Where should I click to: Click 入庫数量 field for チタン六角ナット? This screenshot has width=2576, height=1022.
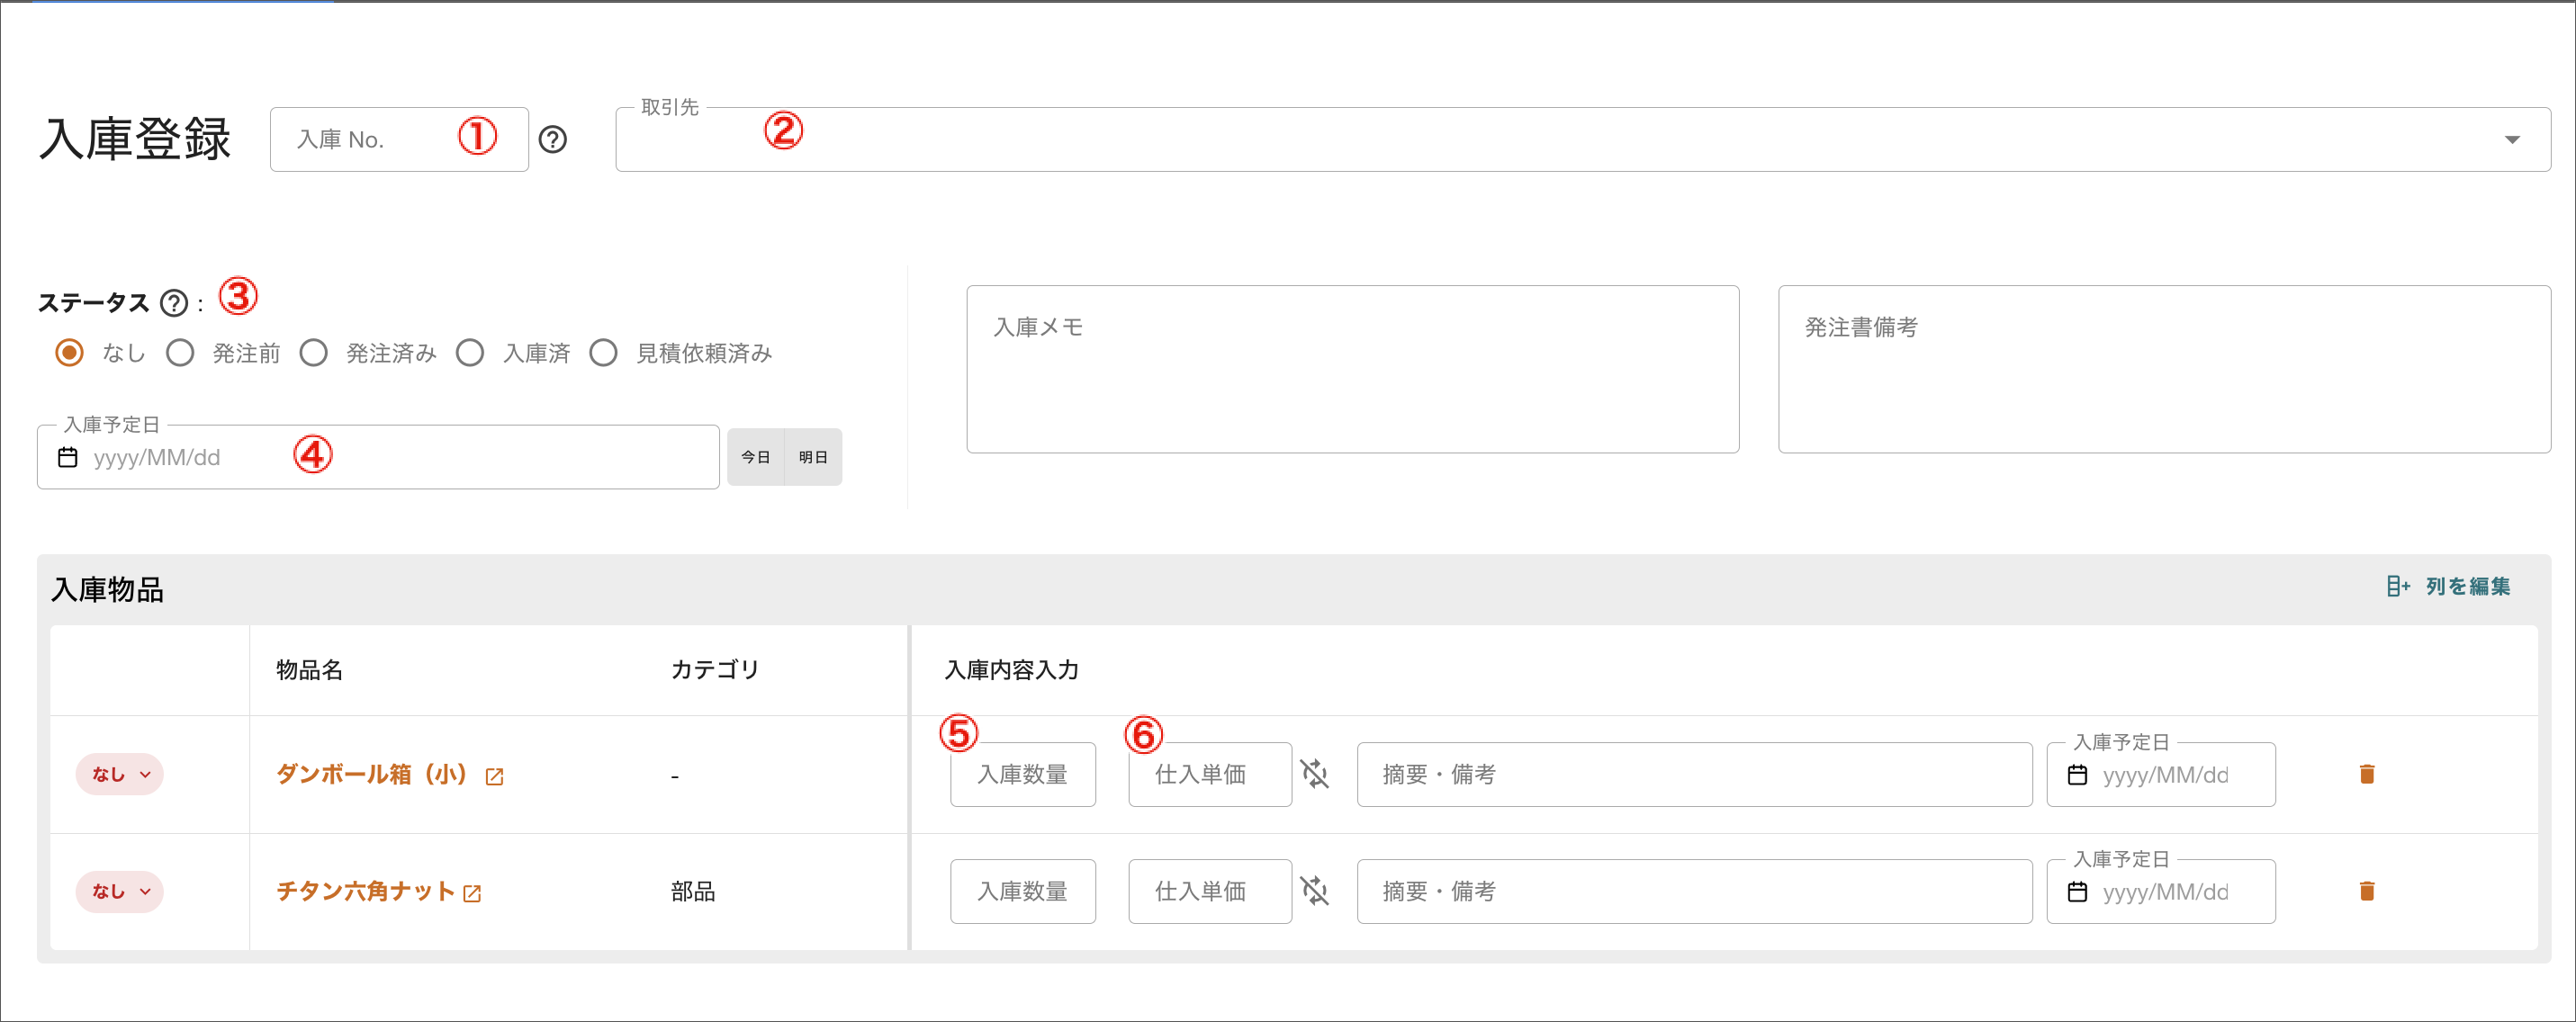click(1023, 891)
